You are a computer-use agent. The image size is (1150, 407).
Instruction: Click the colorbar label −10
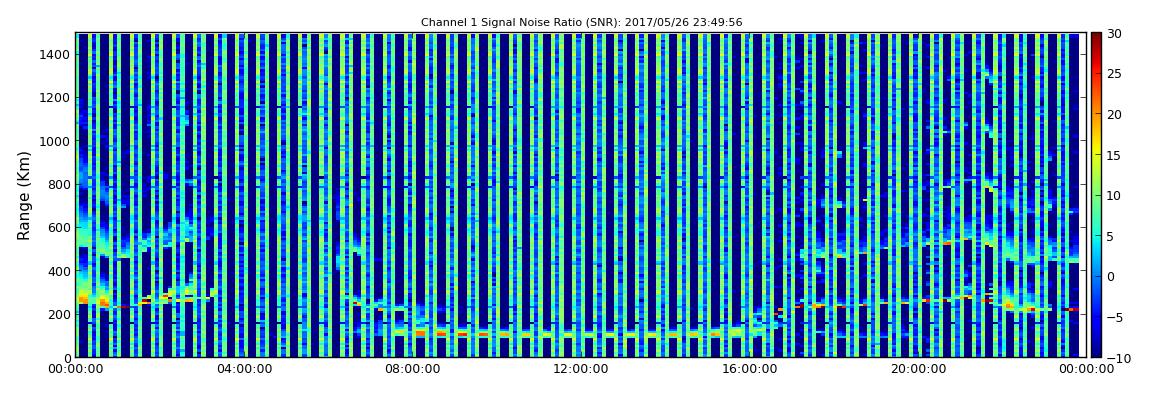[x=1116, y=358]
